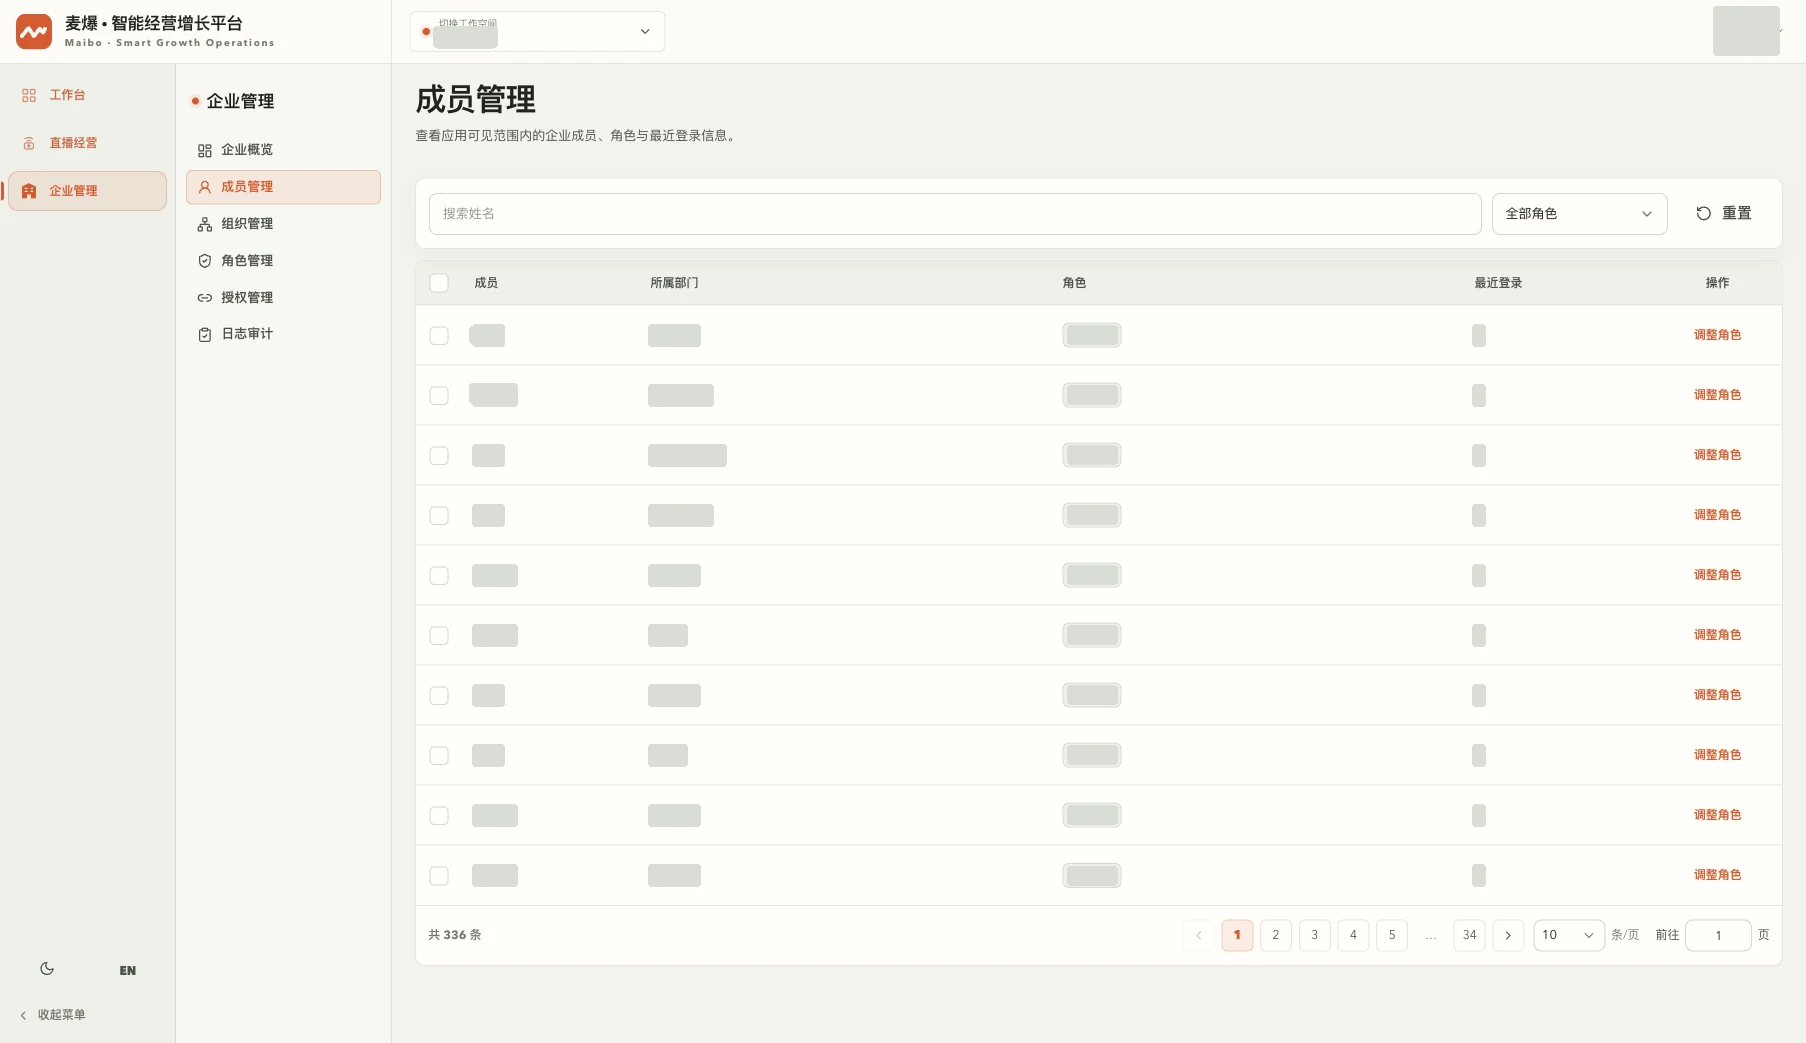Go to page 5

pos(1392,935)
